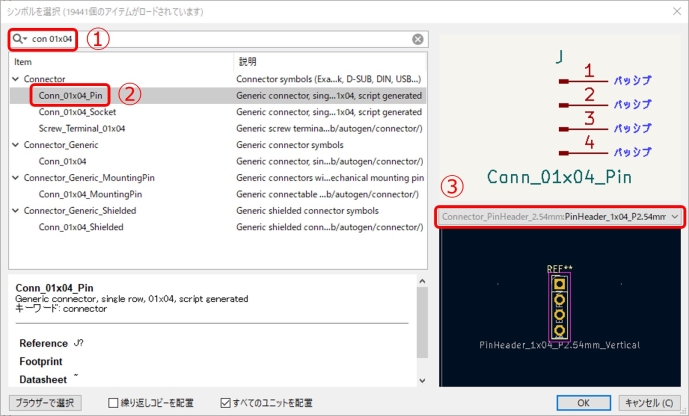
Task: Collapse the Connector_Generic_MountingPin group
Action: (x=15, y=177)
